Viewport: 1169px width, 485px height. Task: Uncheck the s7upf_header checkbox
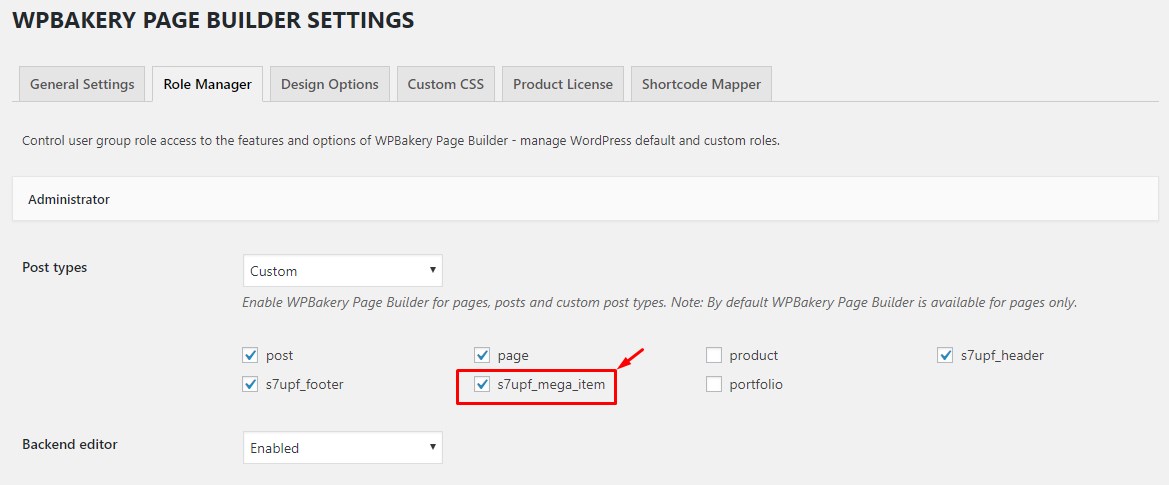[945, 355]
